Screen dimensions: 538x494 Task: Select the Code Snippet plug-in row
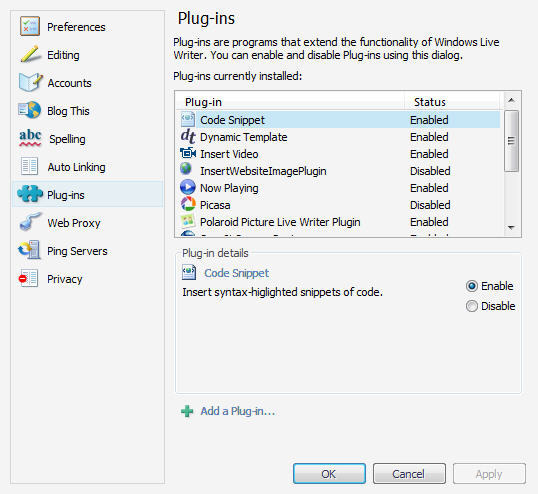click(x=340, y=120)
